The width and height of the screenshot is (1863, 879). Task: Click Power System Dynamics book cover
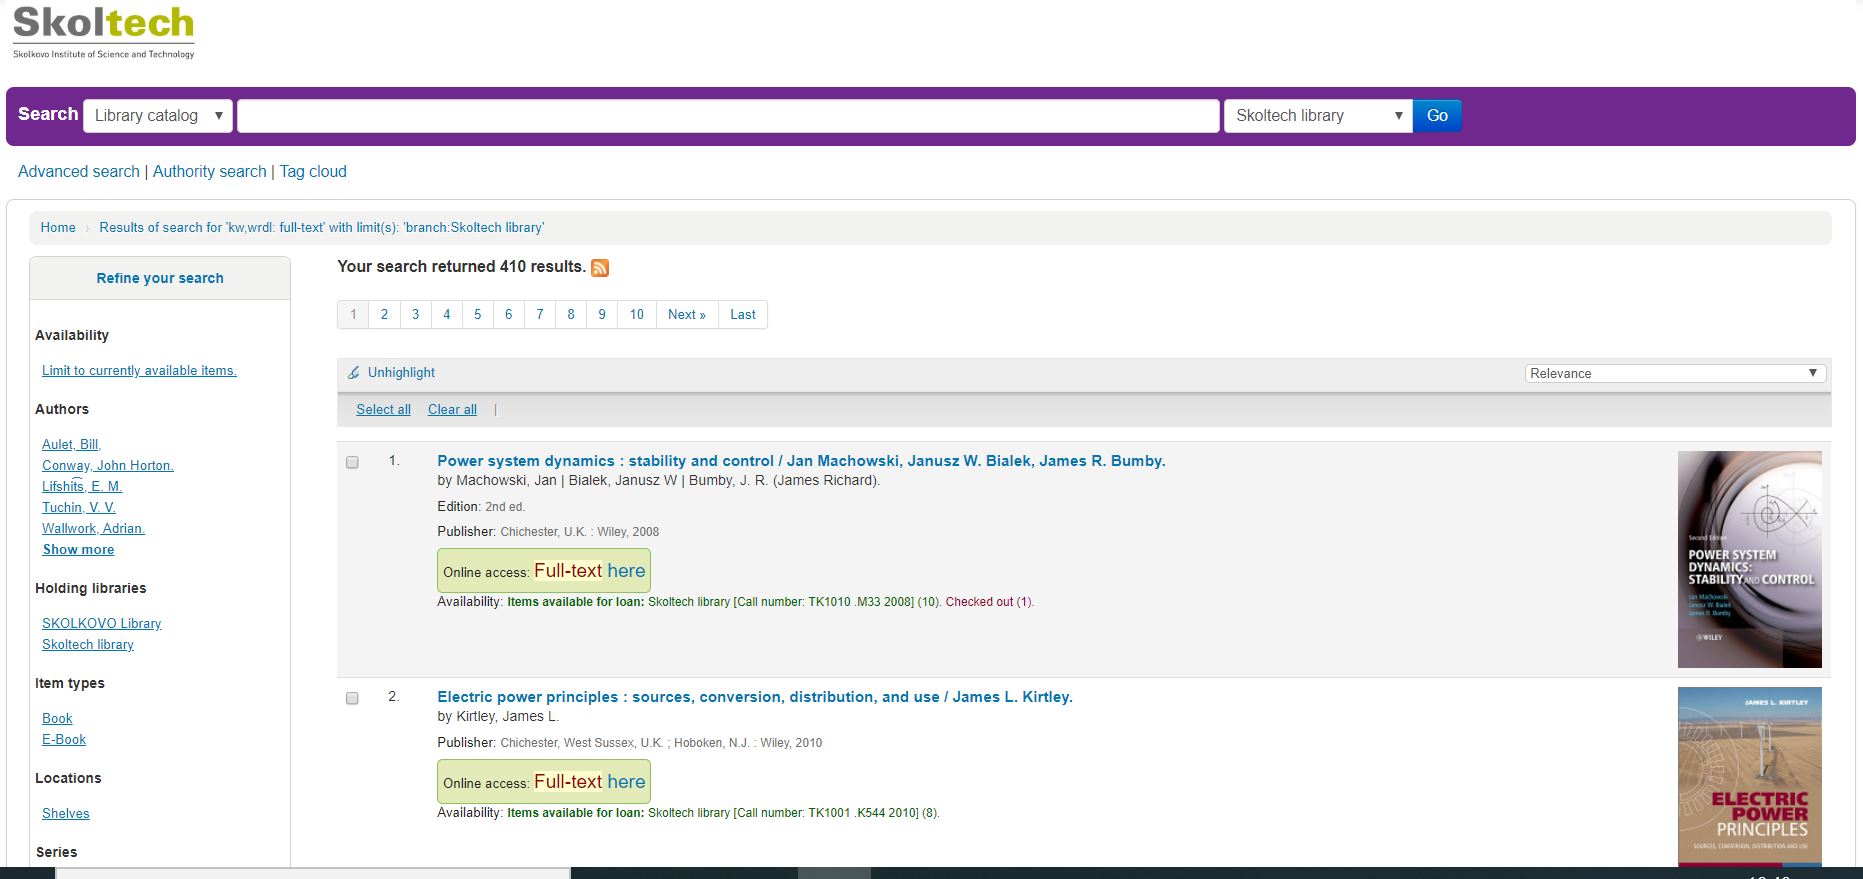[x=1750, y=559]
